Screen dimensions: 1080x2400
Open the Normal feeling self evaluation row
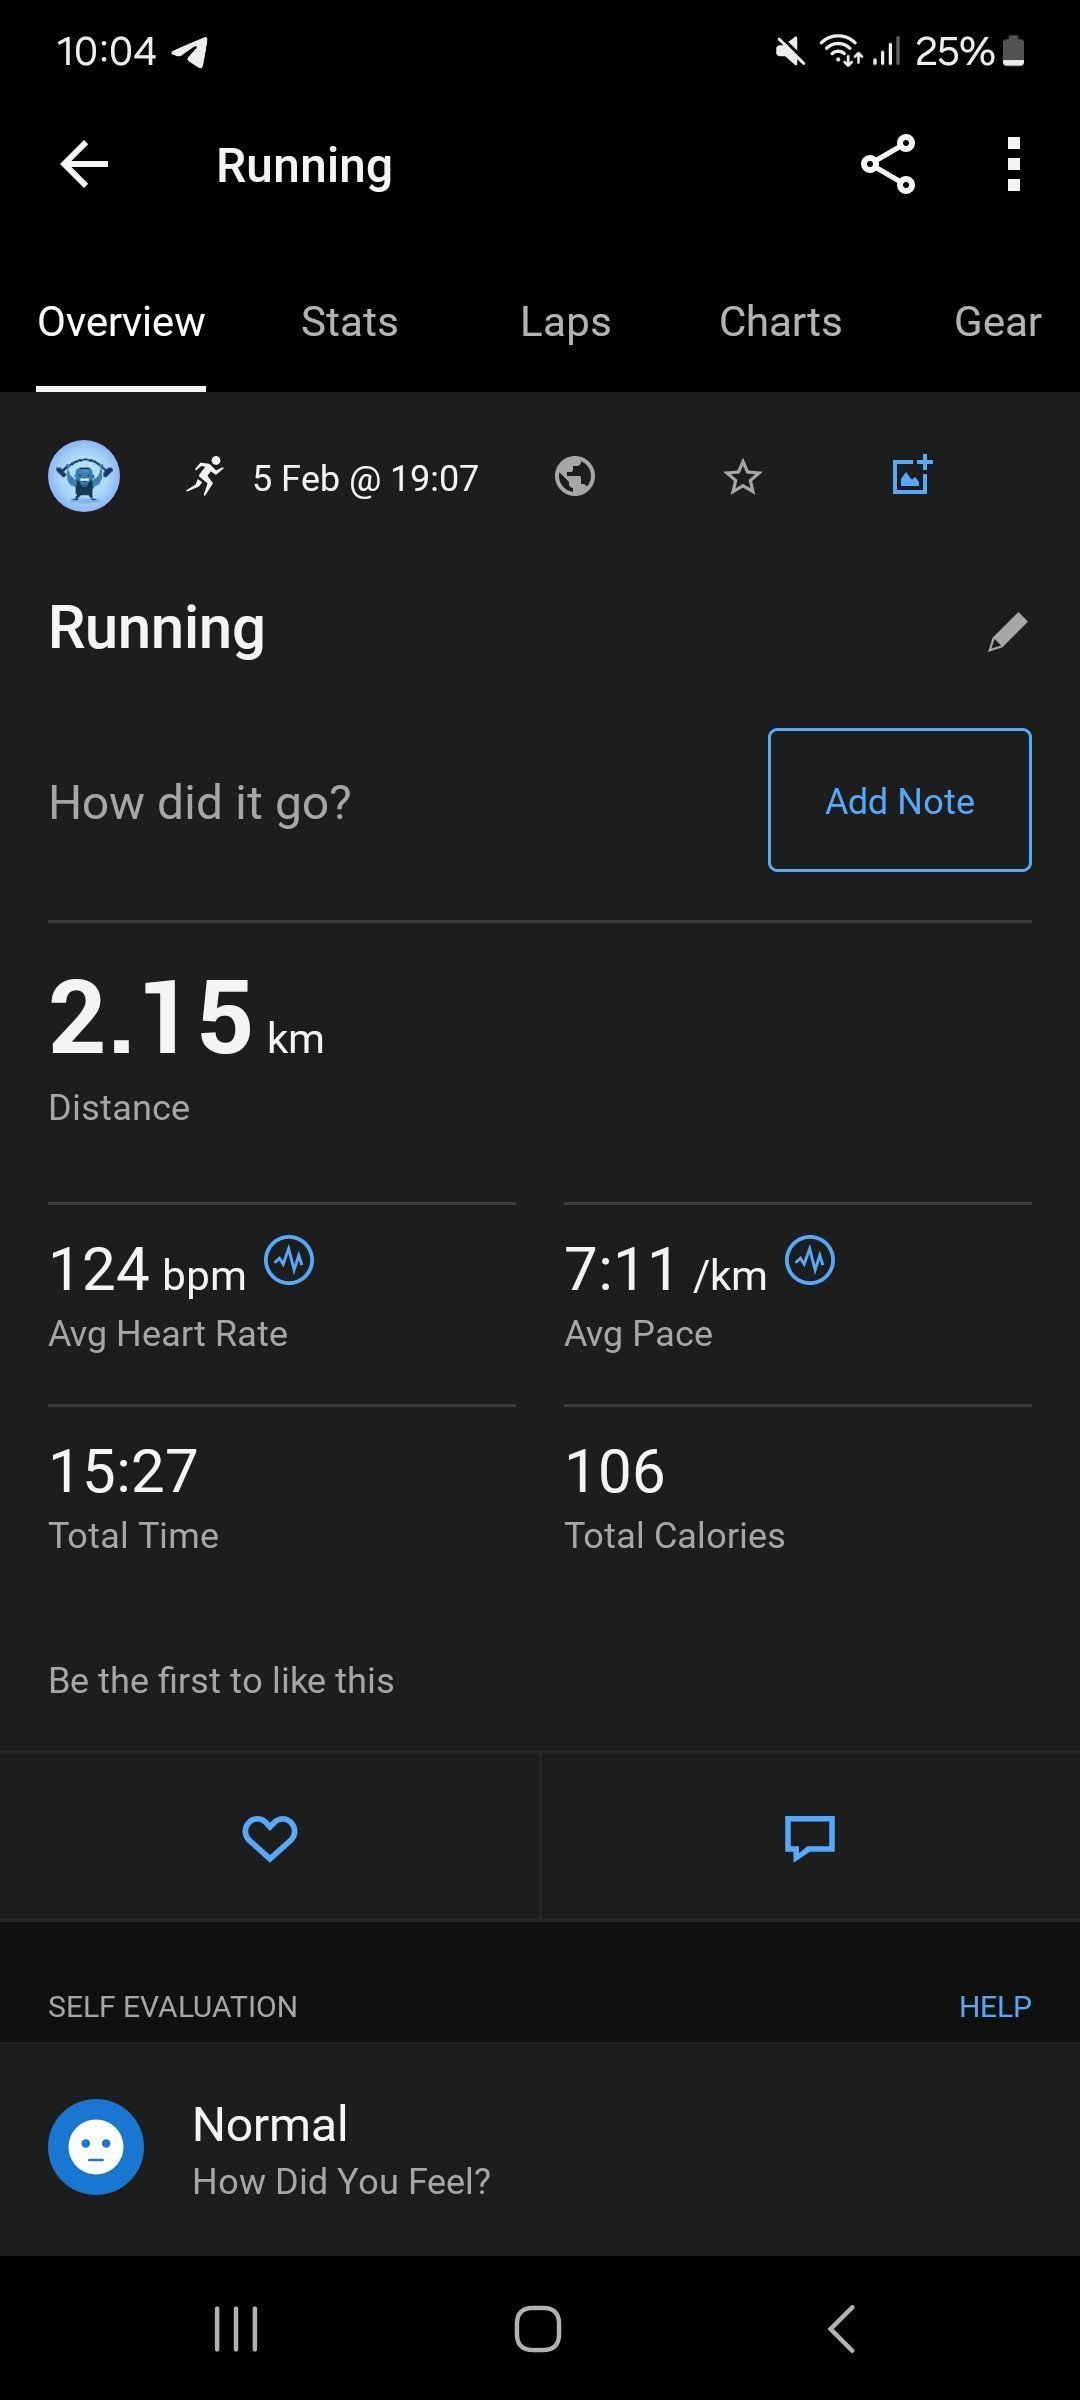click(540, 2148)
